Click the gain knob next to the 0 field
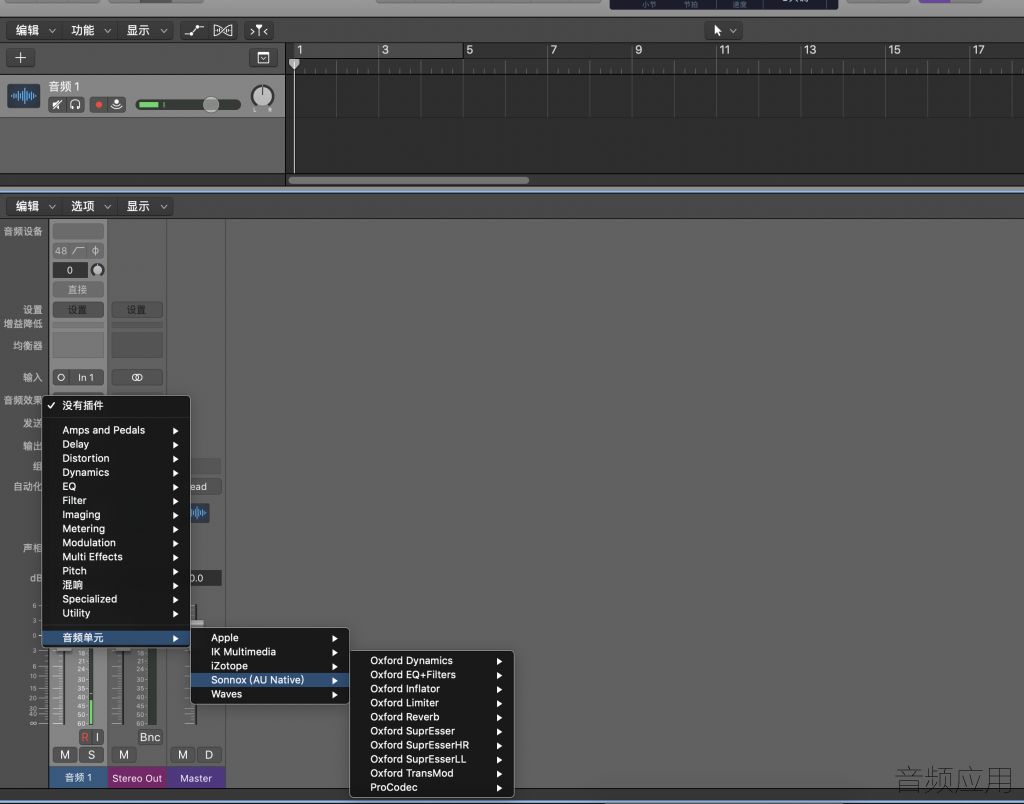1024x804 pixels. tap(97, 270)
